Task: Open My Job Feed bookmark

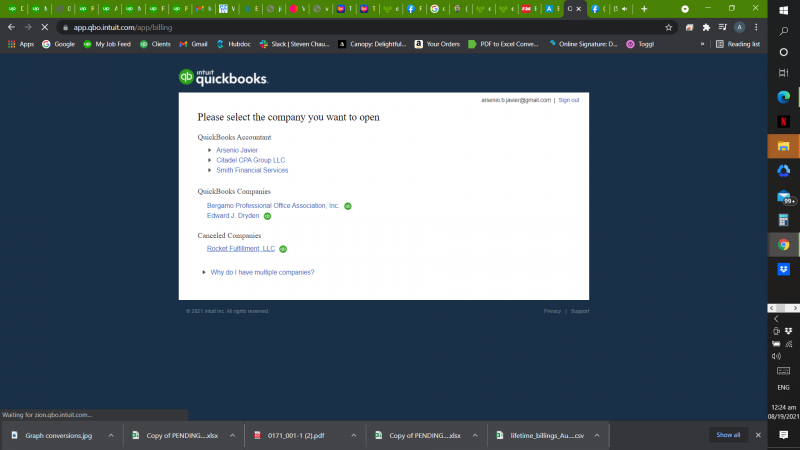Action: pyautogui.click(x=107, y=44)
